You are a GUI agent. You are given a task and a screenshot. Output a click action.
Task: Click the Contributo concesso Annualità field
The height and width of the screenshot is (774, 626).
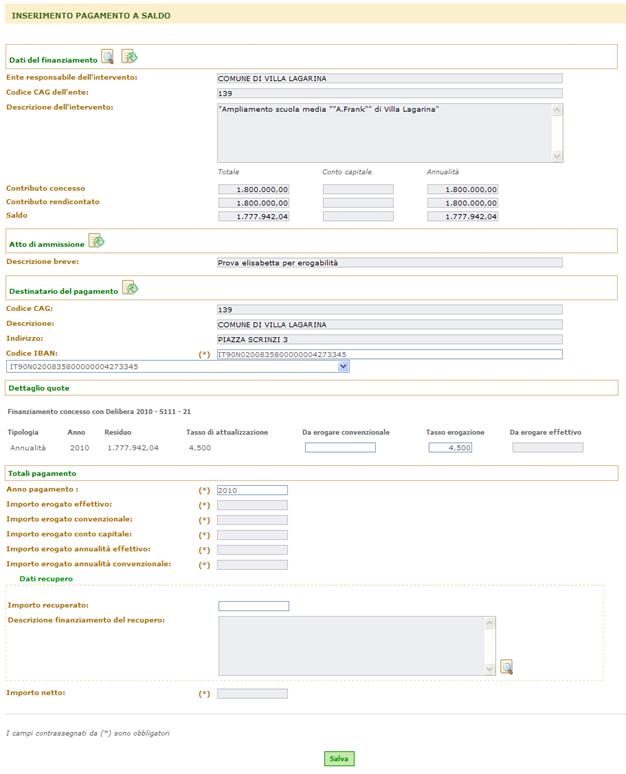coord(463,190)
